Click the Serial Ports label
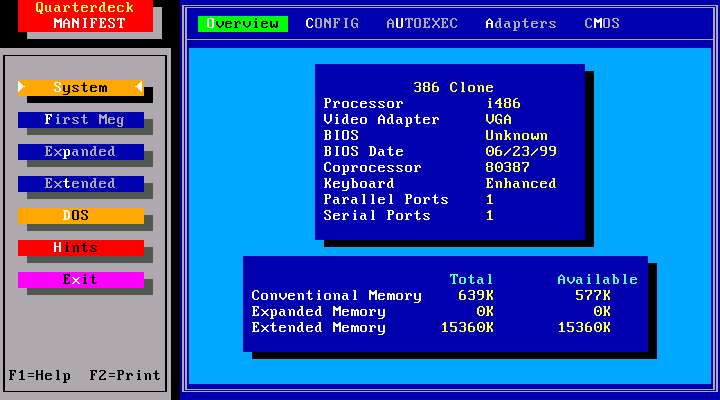The height and width of the screenshot is (400, 720). (x=377, y=215)
